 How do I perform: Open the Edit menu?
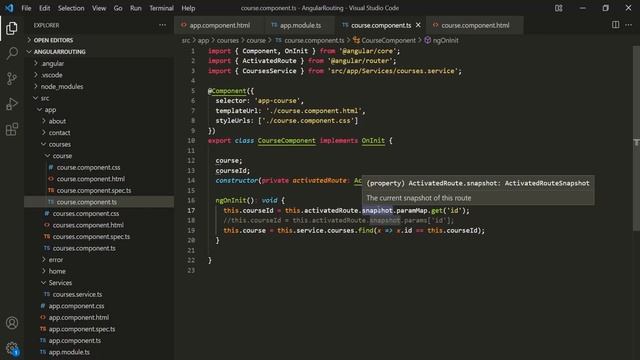click(x=44, y=8)
